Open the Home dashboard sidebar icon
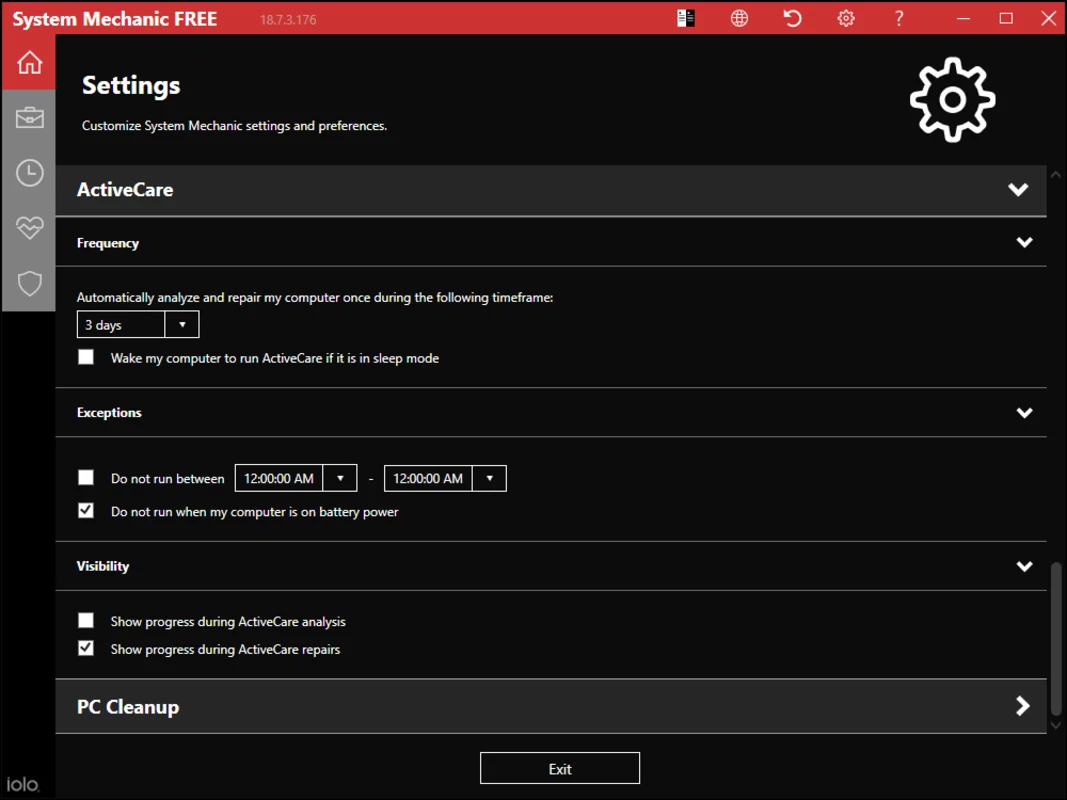 tap(29, 62)
